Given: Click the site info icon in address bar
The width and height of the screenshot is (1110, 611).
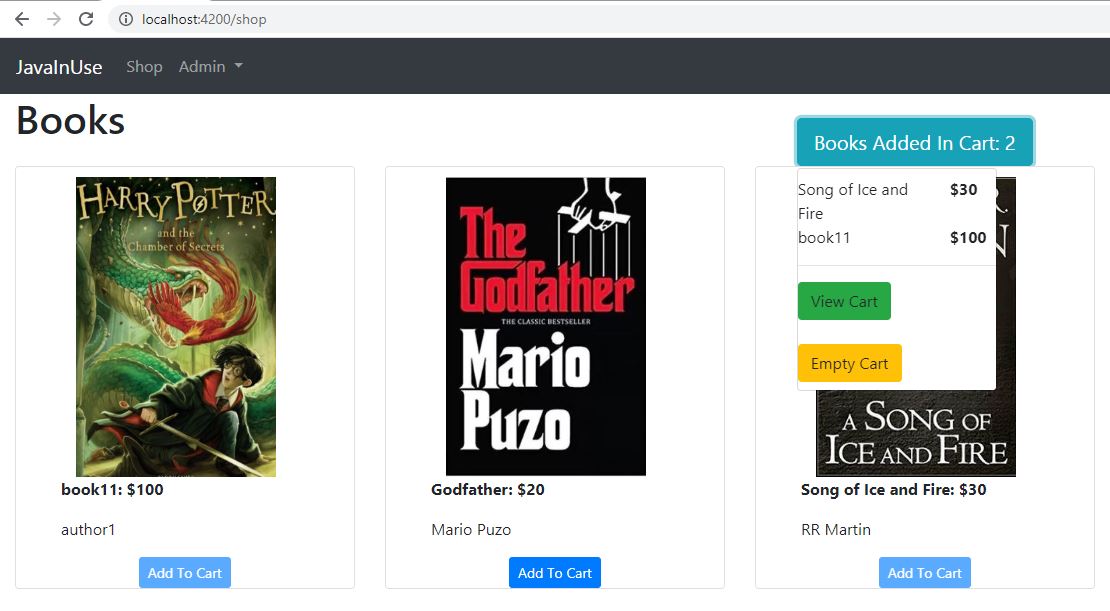Looking at the screenshot, I should (x=125, y=19).
